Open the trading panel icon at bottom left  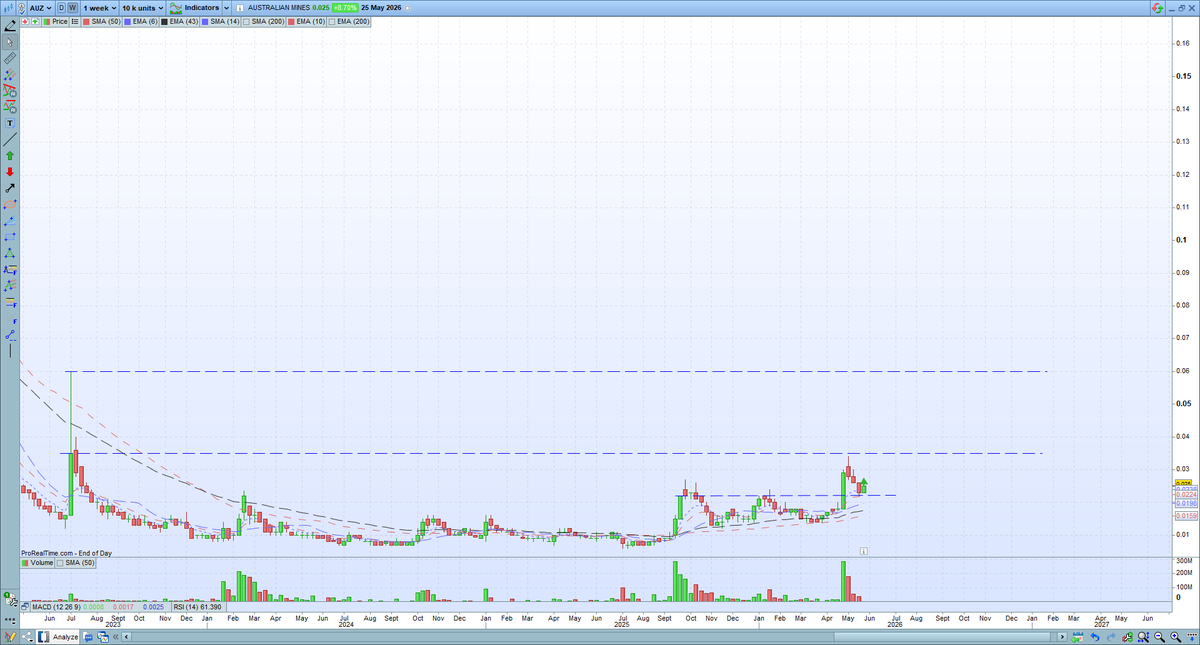9,600
